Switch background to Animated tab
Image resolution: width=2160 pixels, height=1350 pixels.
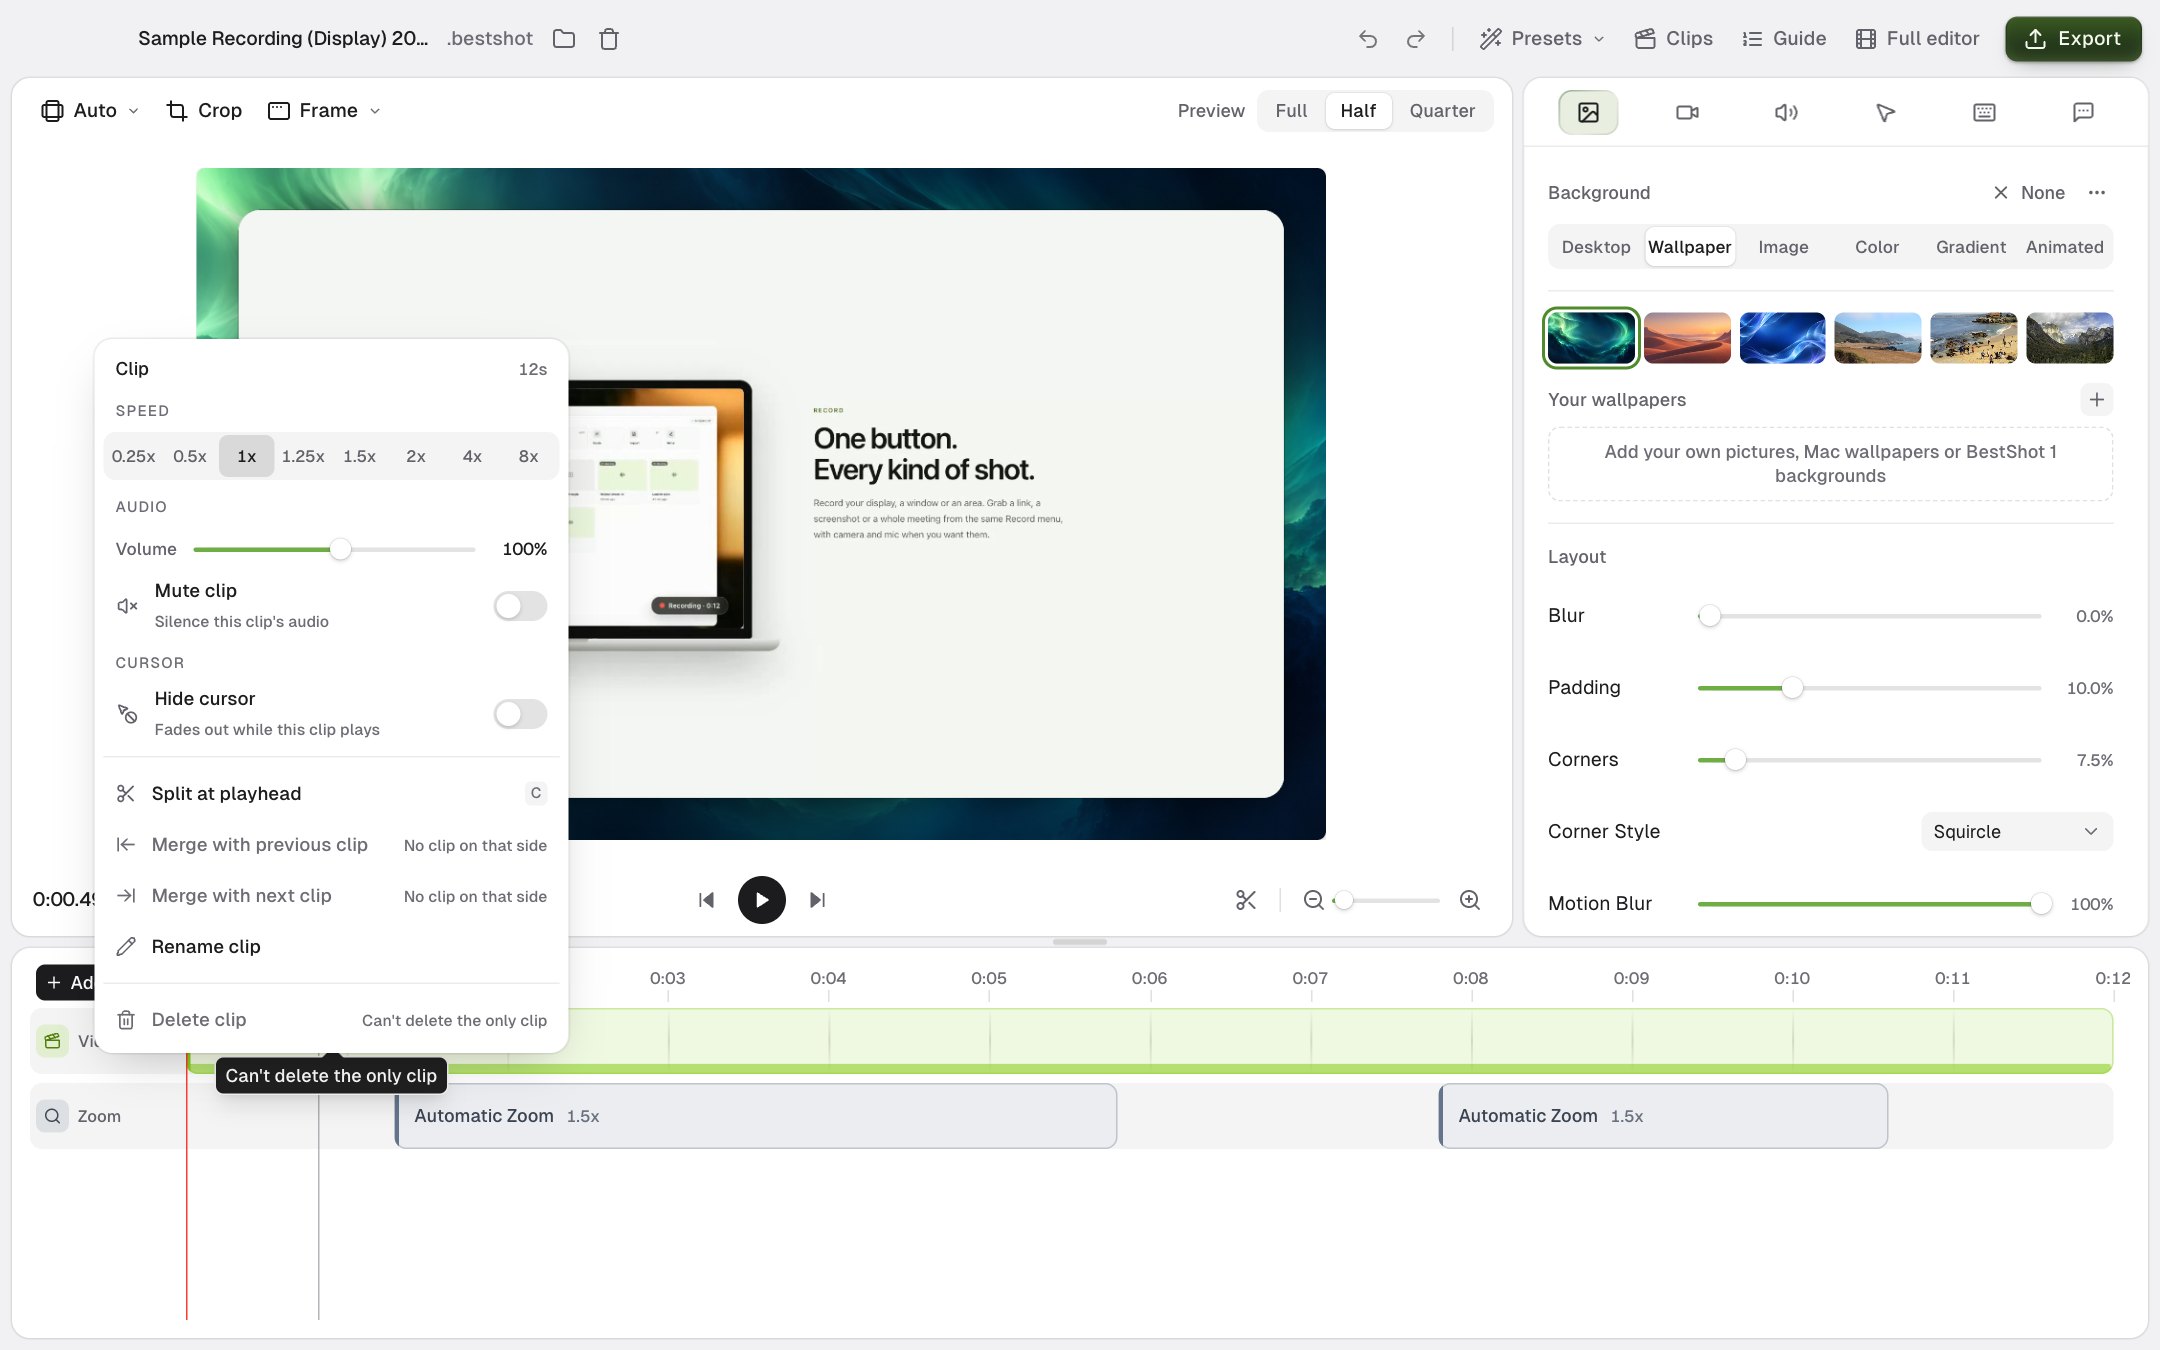coord(2064,247)
